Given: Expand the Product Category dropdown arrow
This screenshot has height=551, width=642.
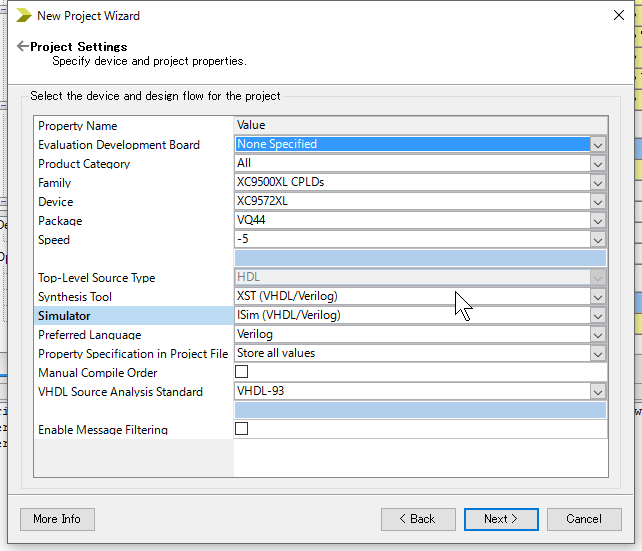Looking at the screenshot, I should tap(597, 164).
